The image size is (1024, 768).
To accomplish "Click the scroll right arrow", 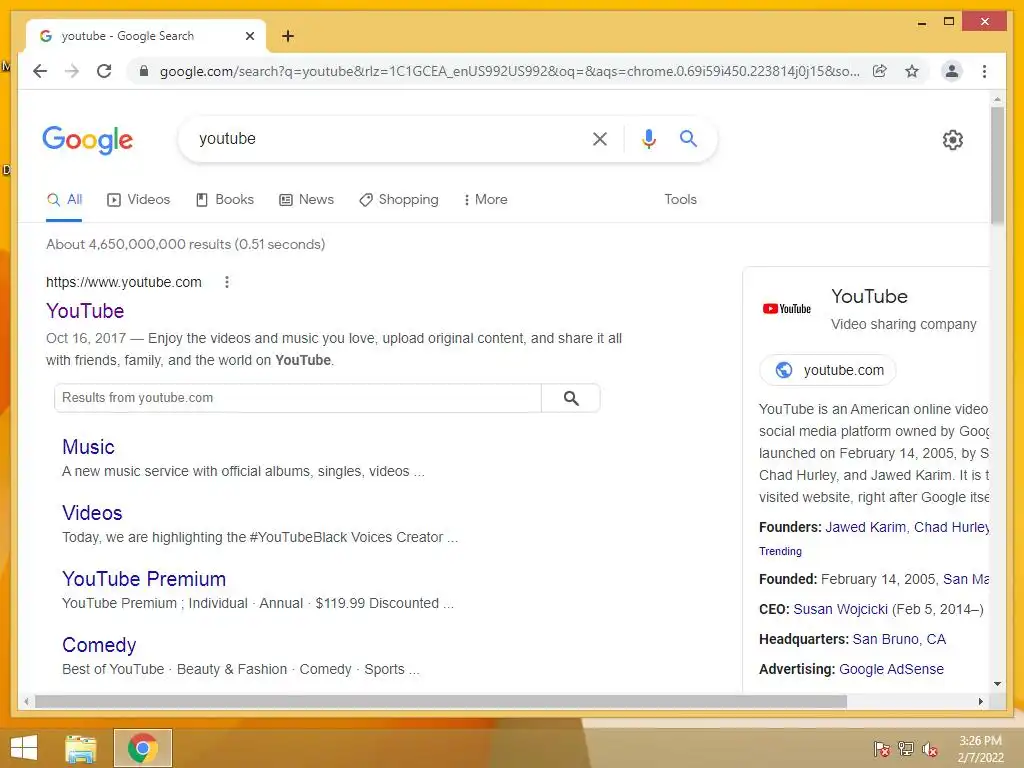I will 980,702.
